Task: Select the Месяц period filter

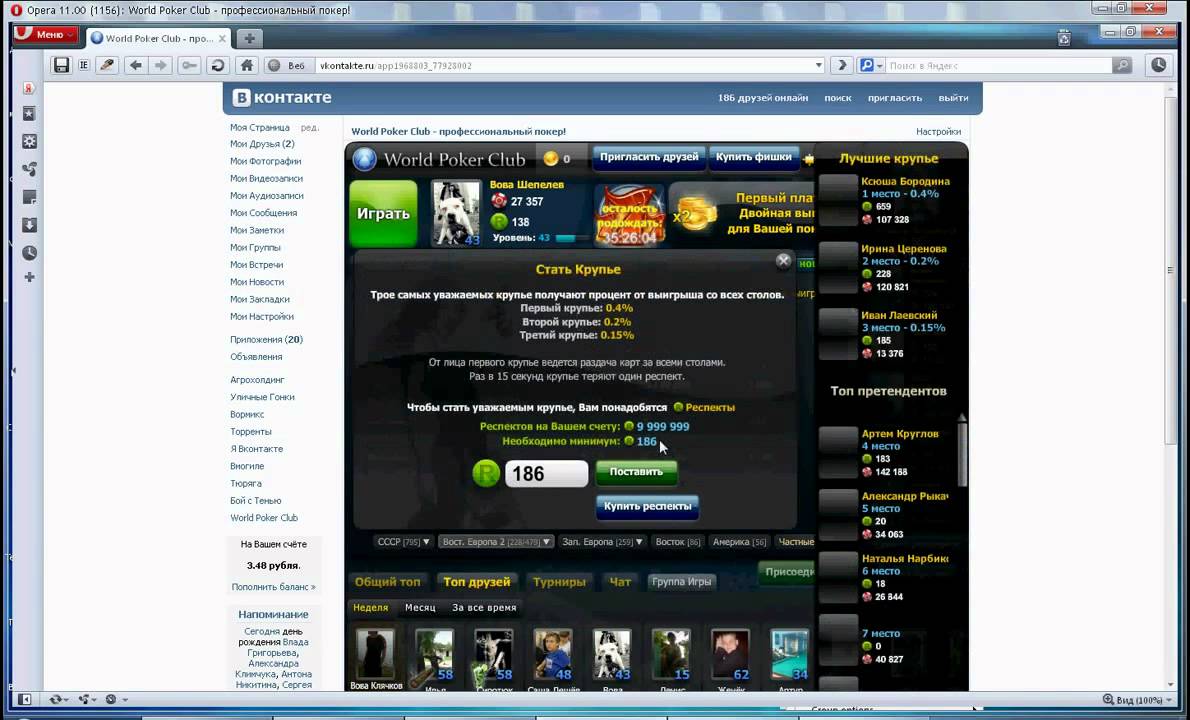Action: 420,608
